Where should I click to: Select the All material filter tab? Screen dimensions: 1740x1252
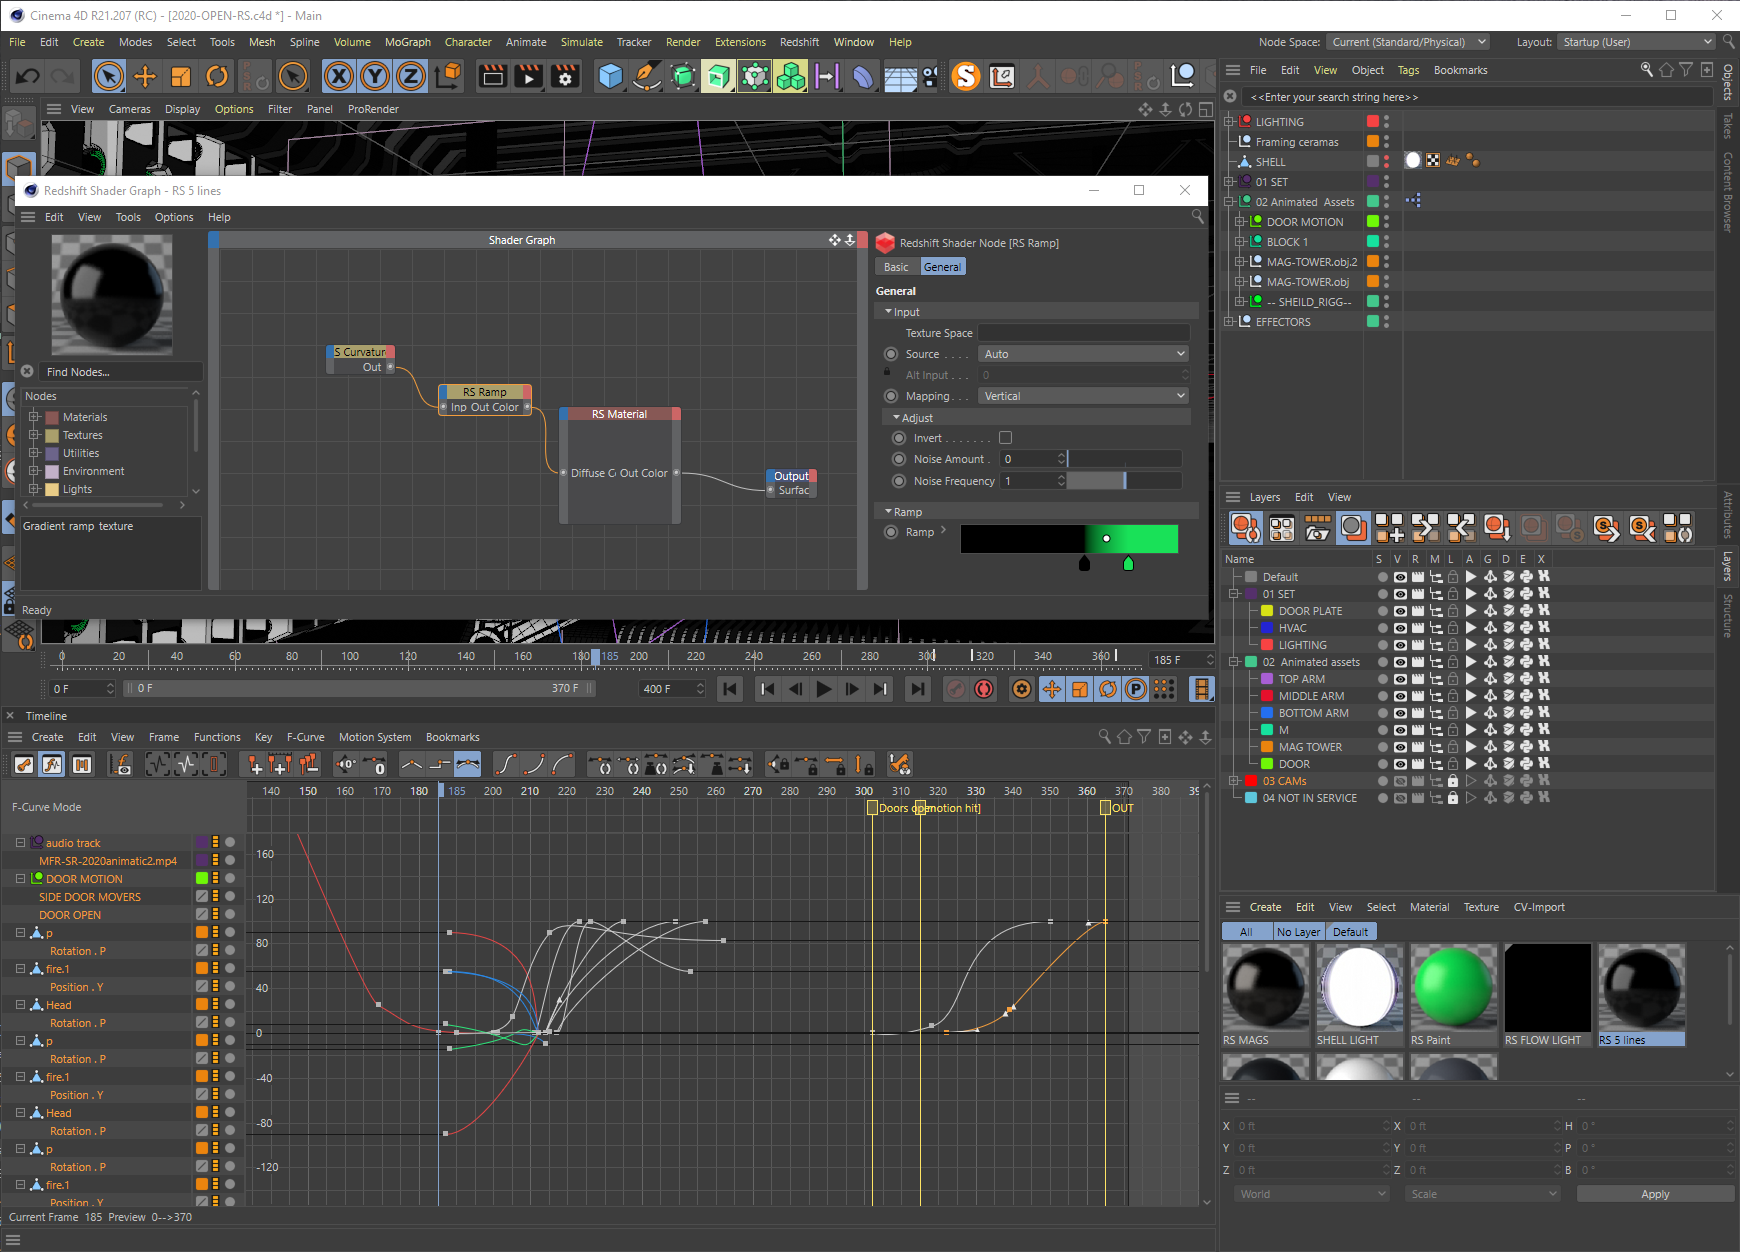coord(1246,932)
